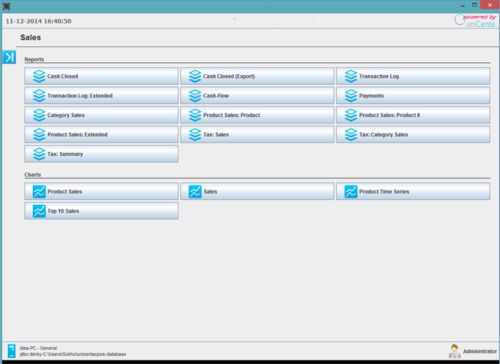Click the Transaction Log stack icon

(351, 76)
